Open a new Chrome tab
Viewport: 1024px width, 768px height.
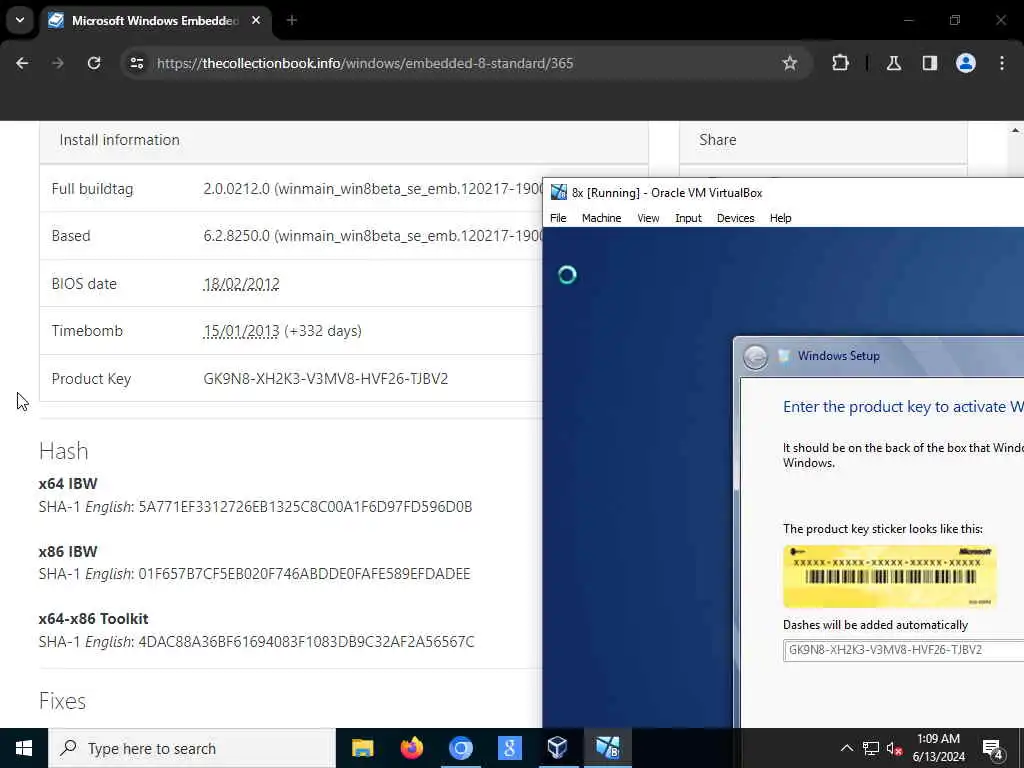pos(292,20)
